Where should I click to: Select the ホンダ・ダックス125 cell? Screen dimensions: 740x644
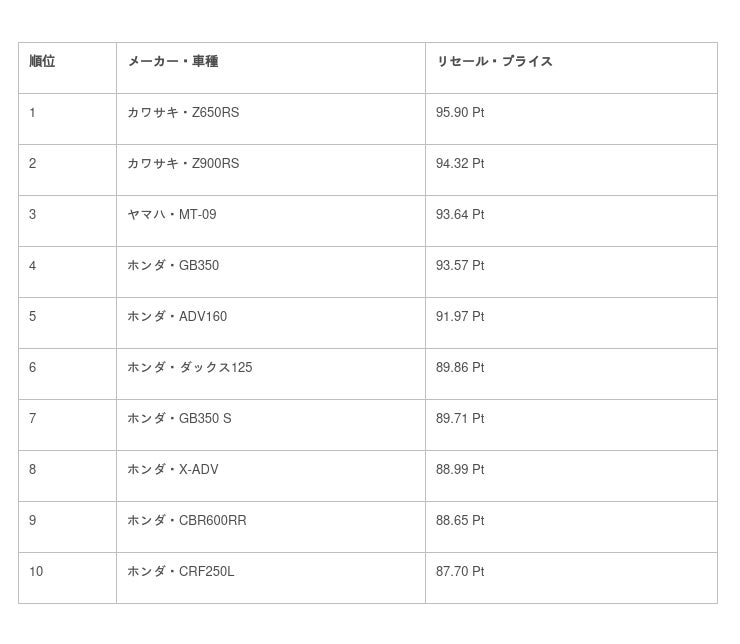(190, 368)
